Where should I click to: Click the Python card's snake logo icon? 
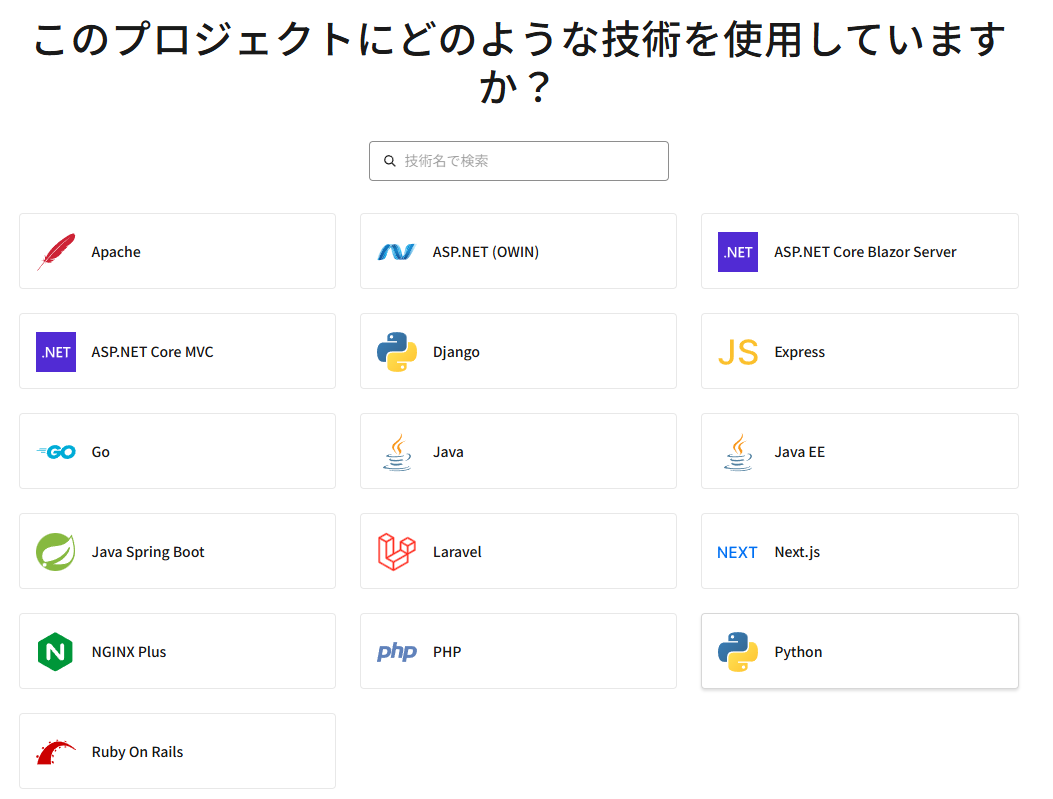pos(738,652)
